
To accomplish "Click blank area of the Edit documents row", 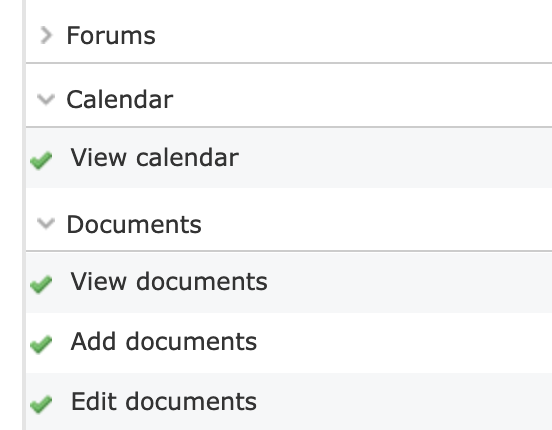I will point(405,401).
